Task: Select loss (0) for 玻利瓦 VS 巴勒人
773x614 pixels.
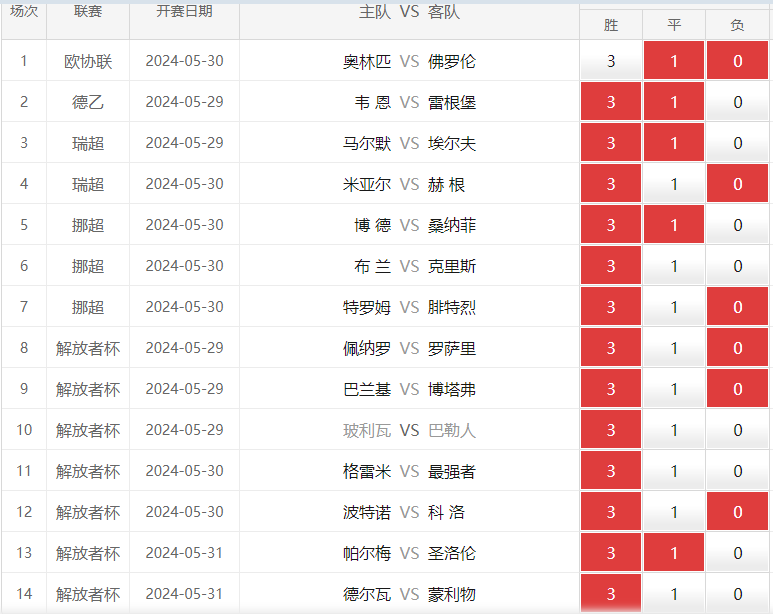Action: (738, 429)
